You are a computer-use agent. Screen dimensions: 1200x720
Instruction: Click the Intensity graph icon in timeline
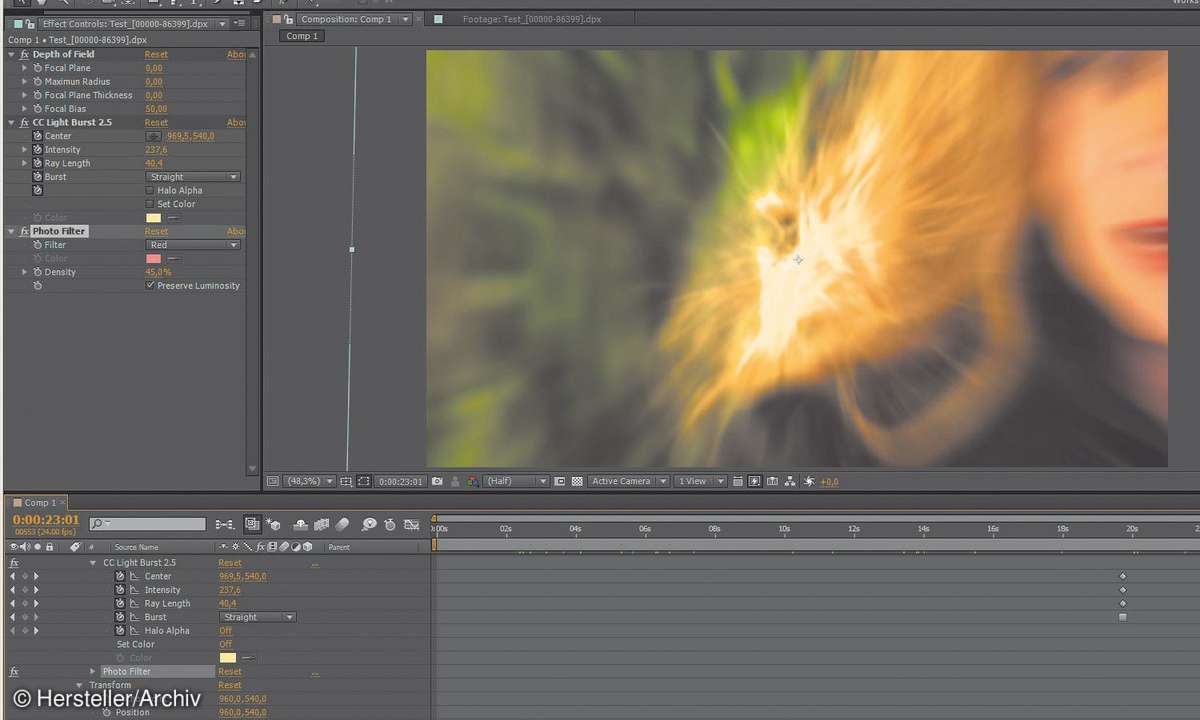point(134,590)
